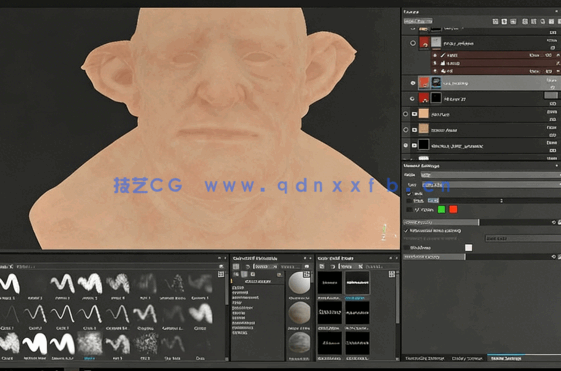
Task: Select the active blue-underlined bottom tab
Action: [x=506, y=358]
